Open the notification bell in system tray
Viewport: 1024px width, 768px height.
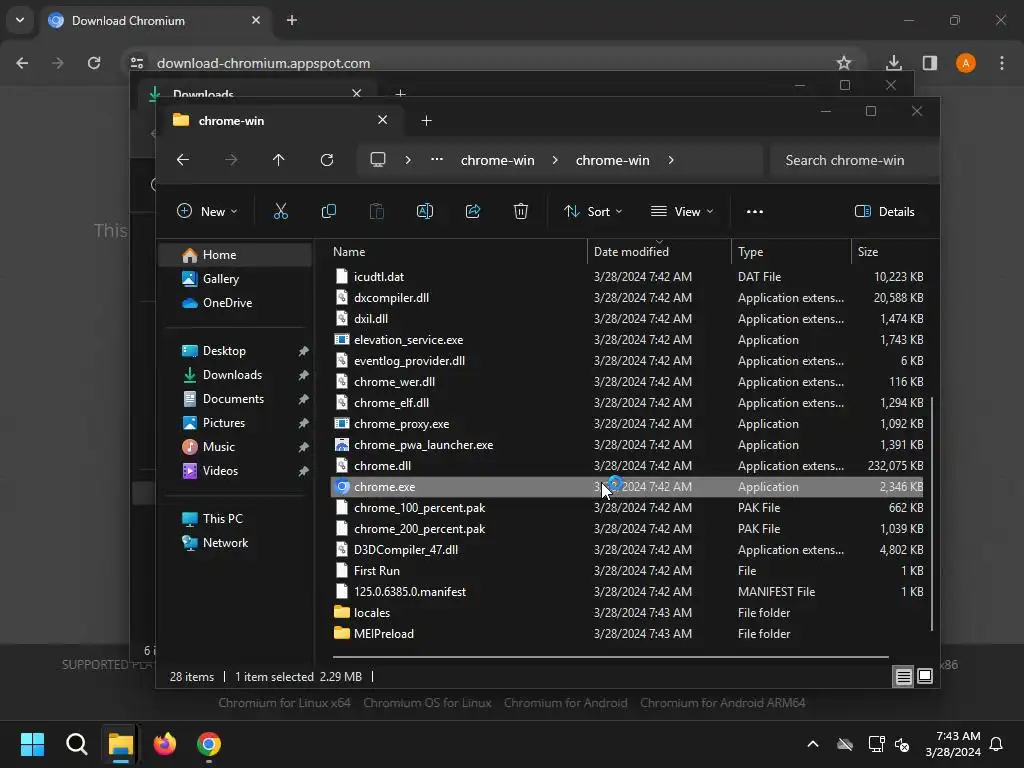(x=997, y=744)
